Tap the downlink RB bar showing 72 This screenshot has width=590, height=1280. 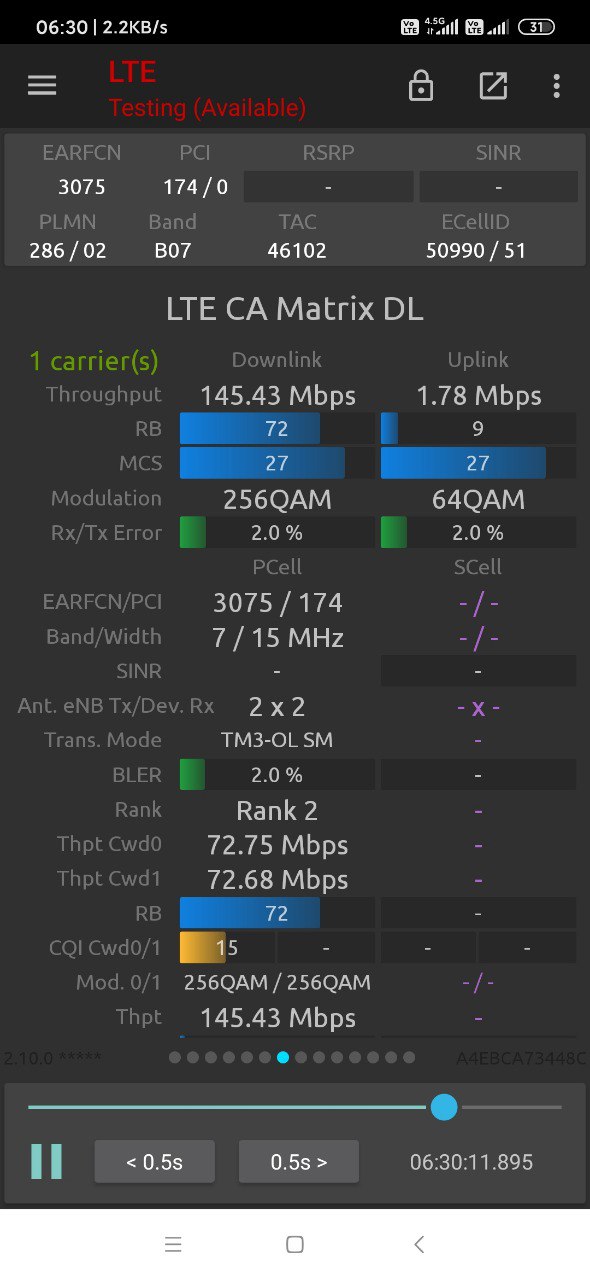(277, 429)
